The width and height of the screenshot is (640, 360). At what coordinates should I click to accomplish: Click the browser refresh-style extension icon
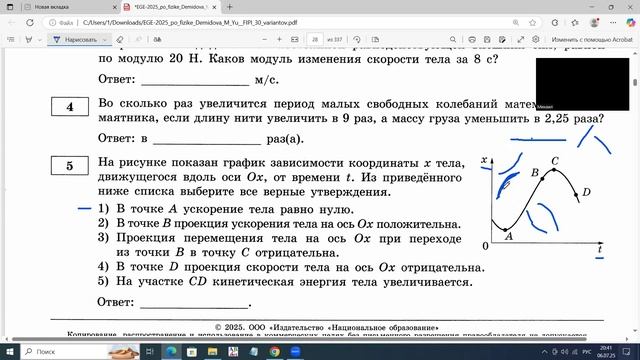[555, 23]
